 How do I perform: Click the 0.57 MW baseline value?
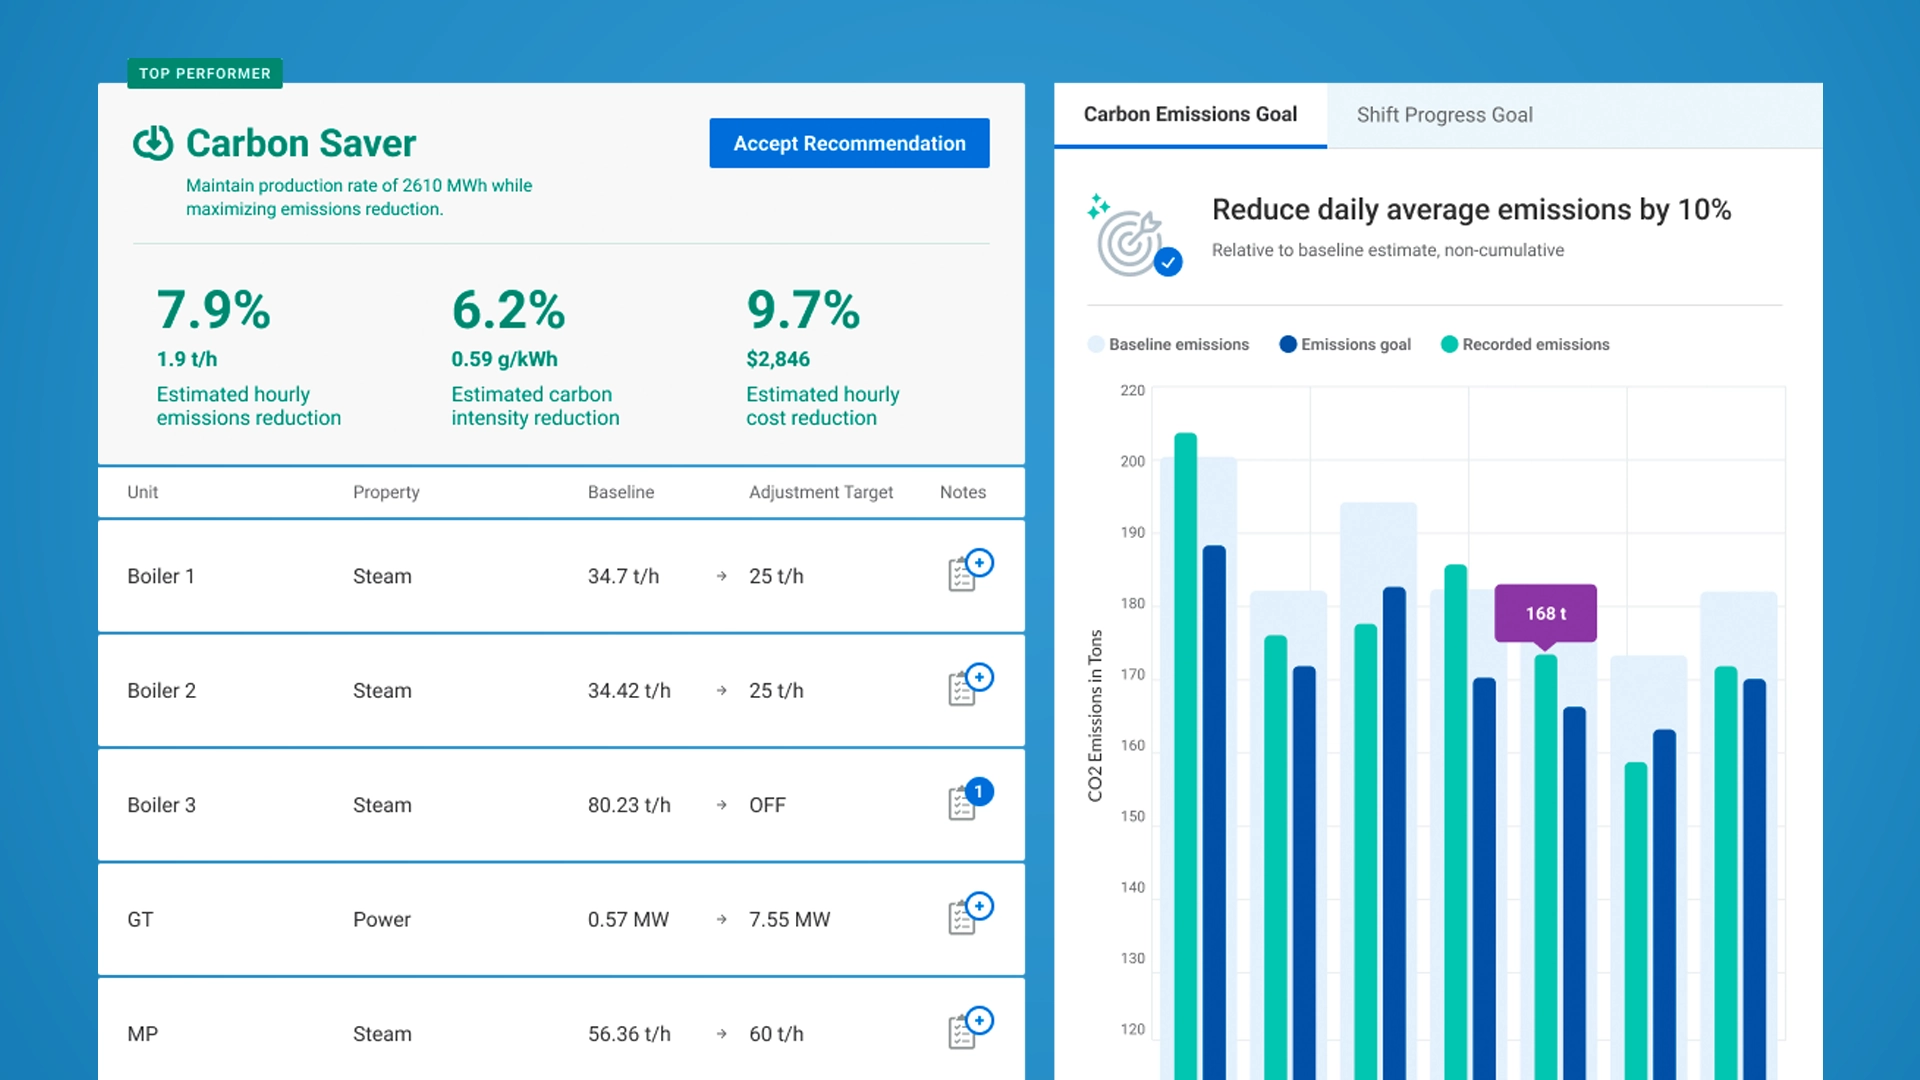628,919
